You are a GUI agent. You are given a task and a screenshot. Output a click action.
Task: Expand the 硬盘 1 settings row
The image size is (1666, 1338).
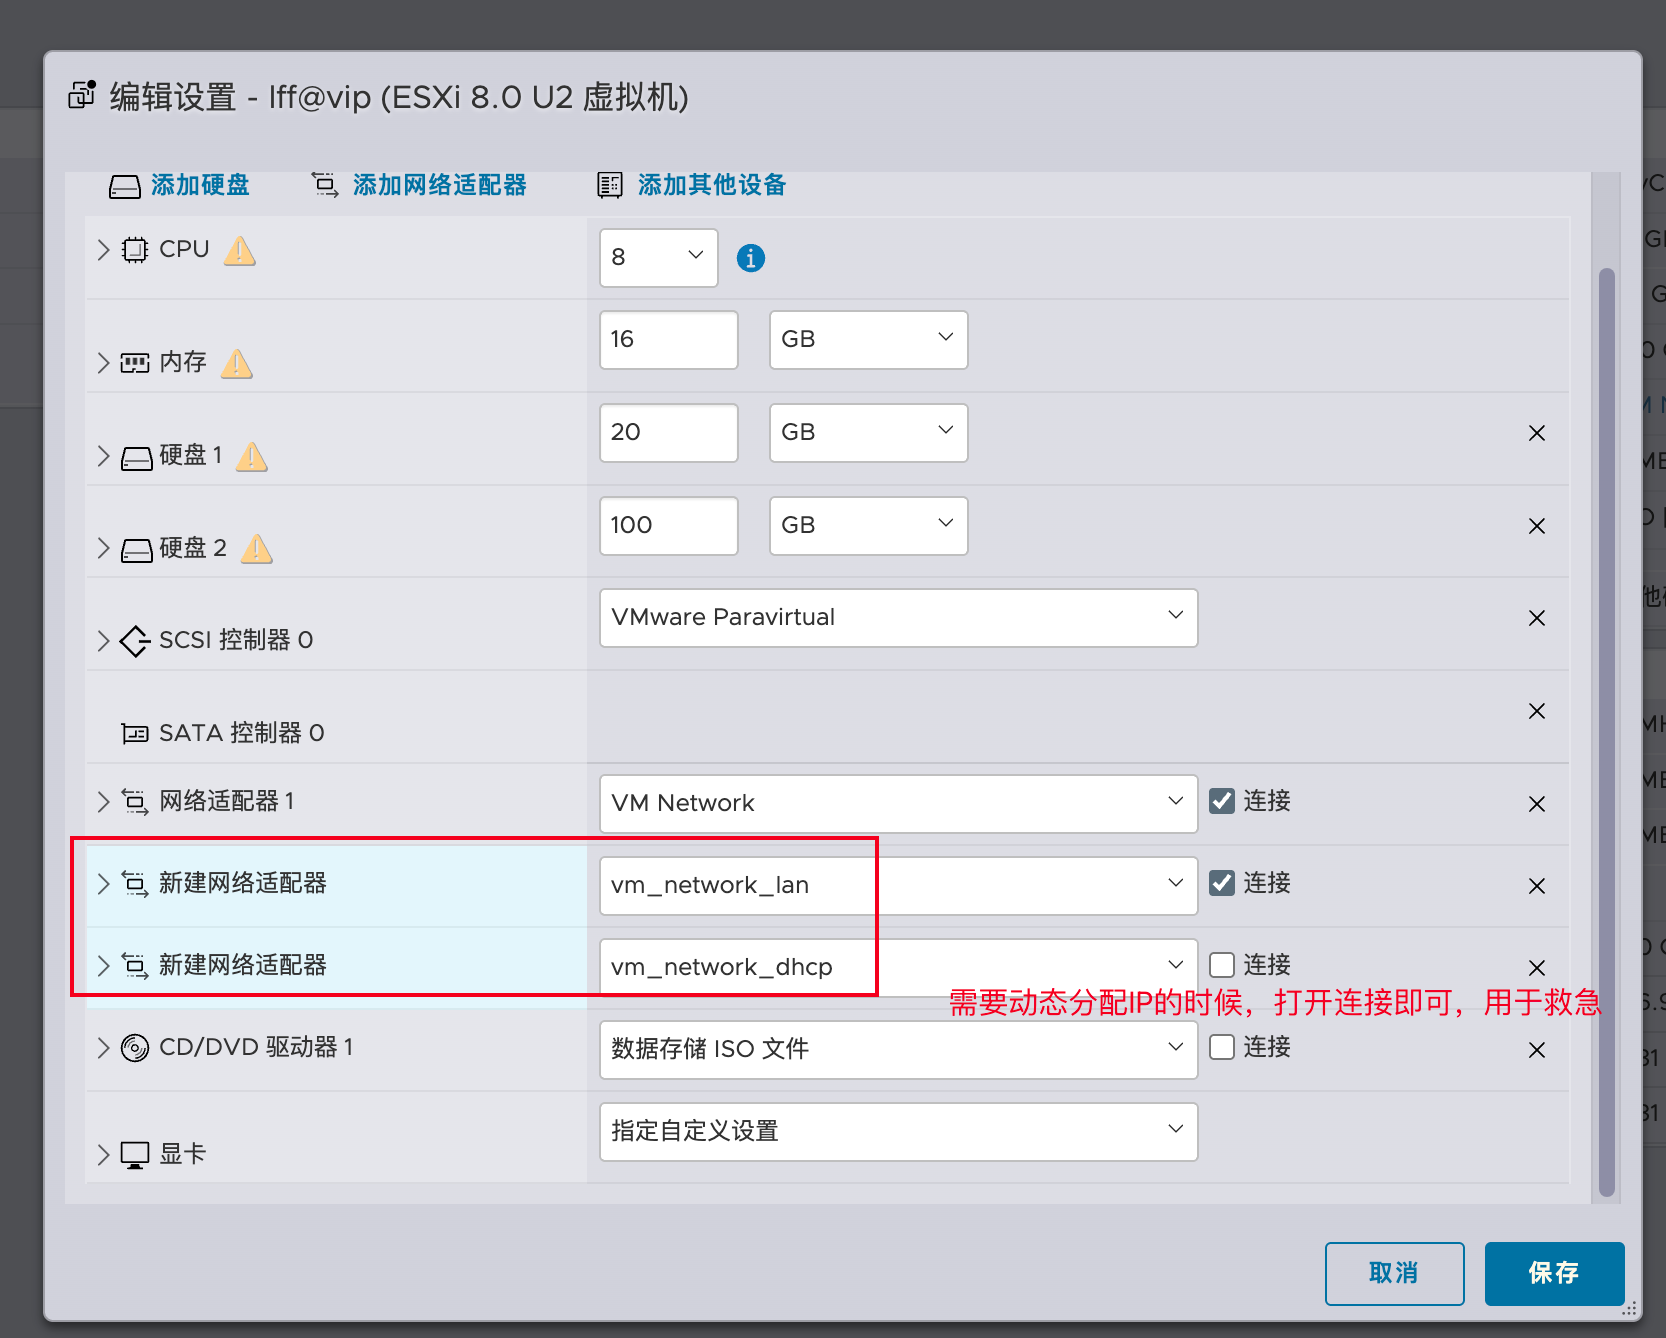[104, 456]
